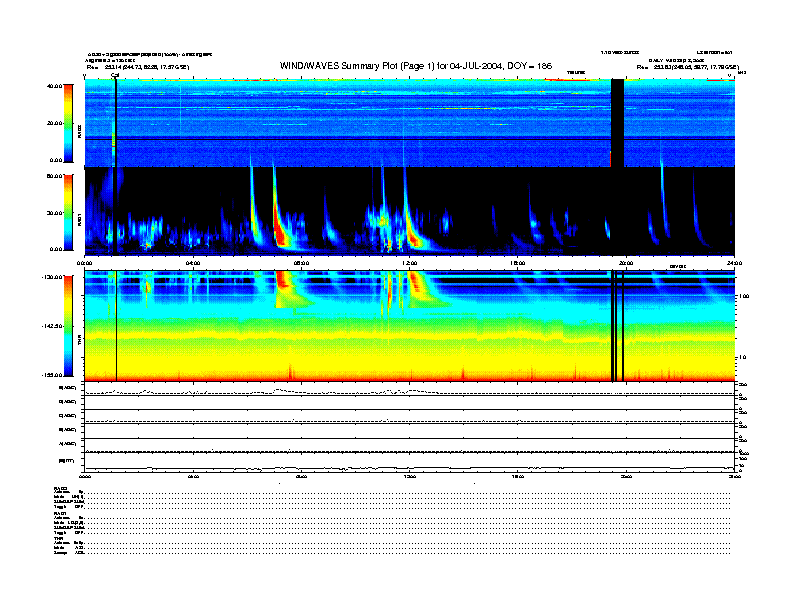Click the black data gap in RAD2 panel
792x612 pixels.
point(617,120)
